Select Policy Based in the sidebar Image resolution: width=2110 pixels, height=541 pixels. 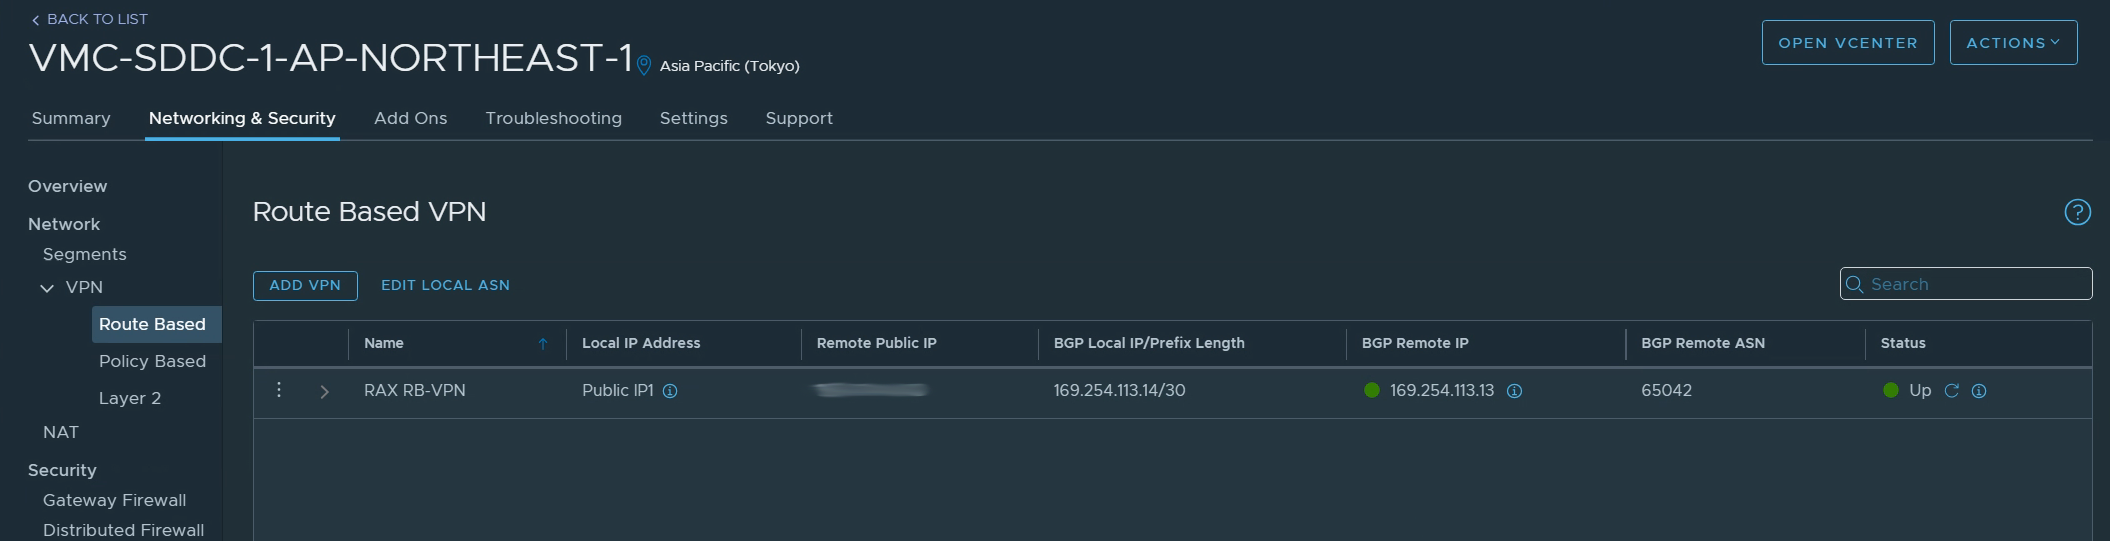152,361
